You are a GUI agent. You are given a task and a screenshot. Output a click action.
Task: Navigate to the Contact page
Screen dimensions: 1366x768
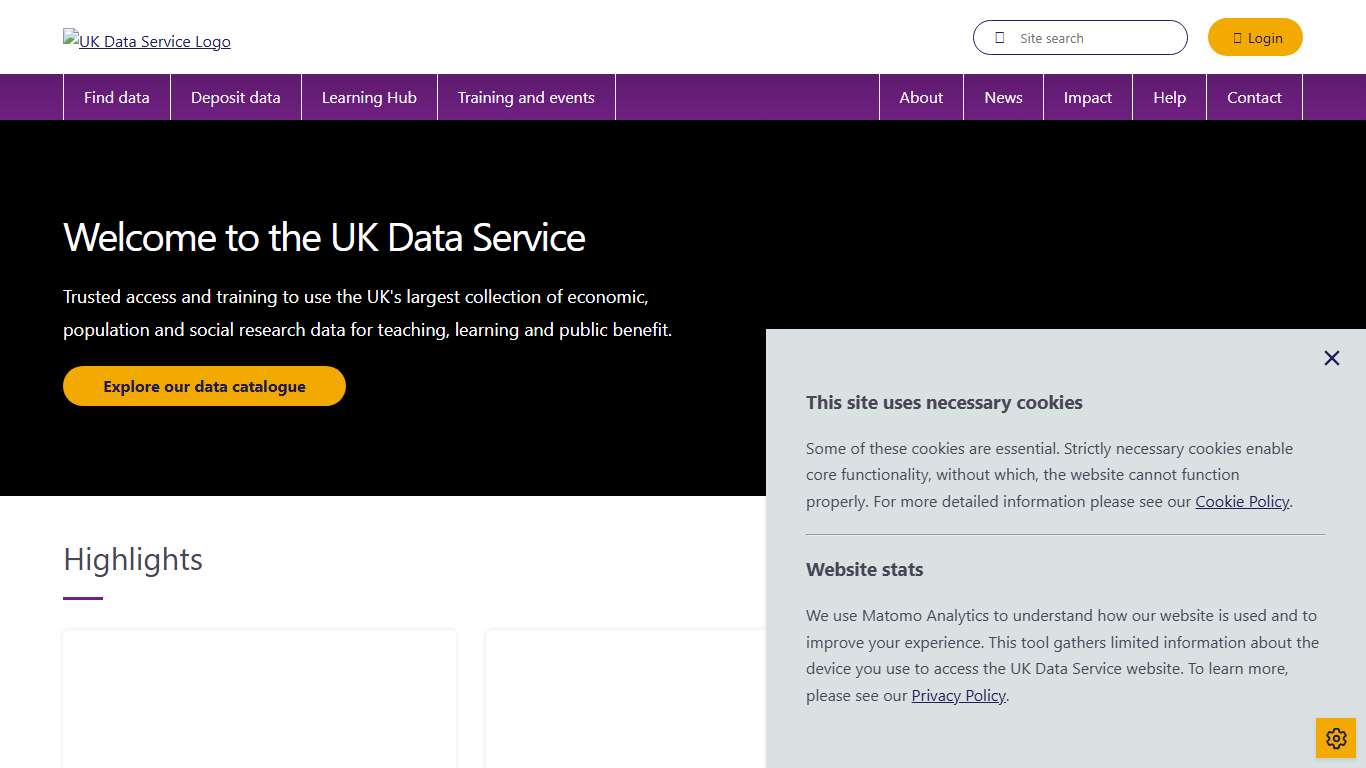(1254, 97)
